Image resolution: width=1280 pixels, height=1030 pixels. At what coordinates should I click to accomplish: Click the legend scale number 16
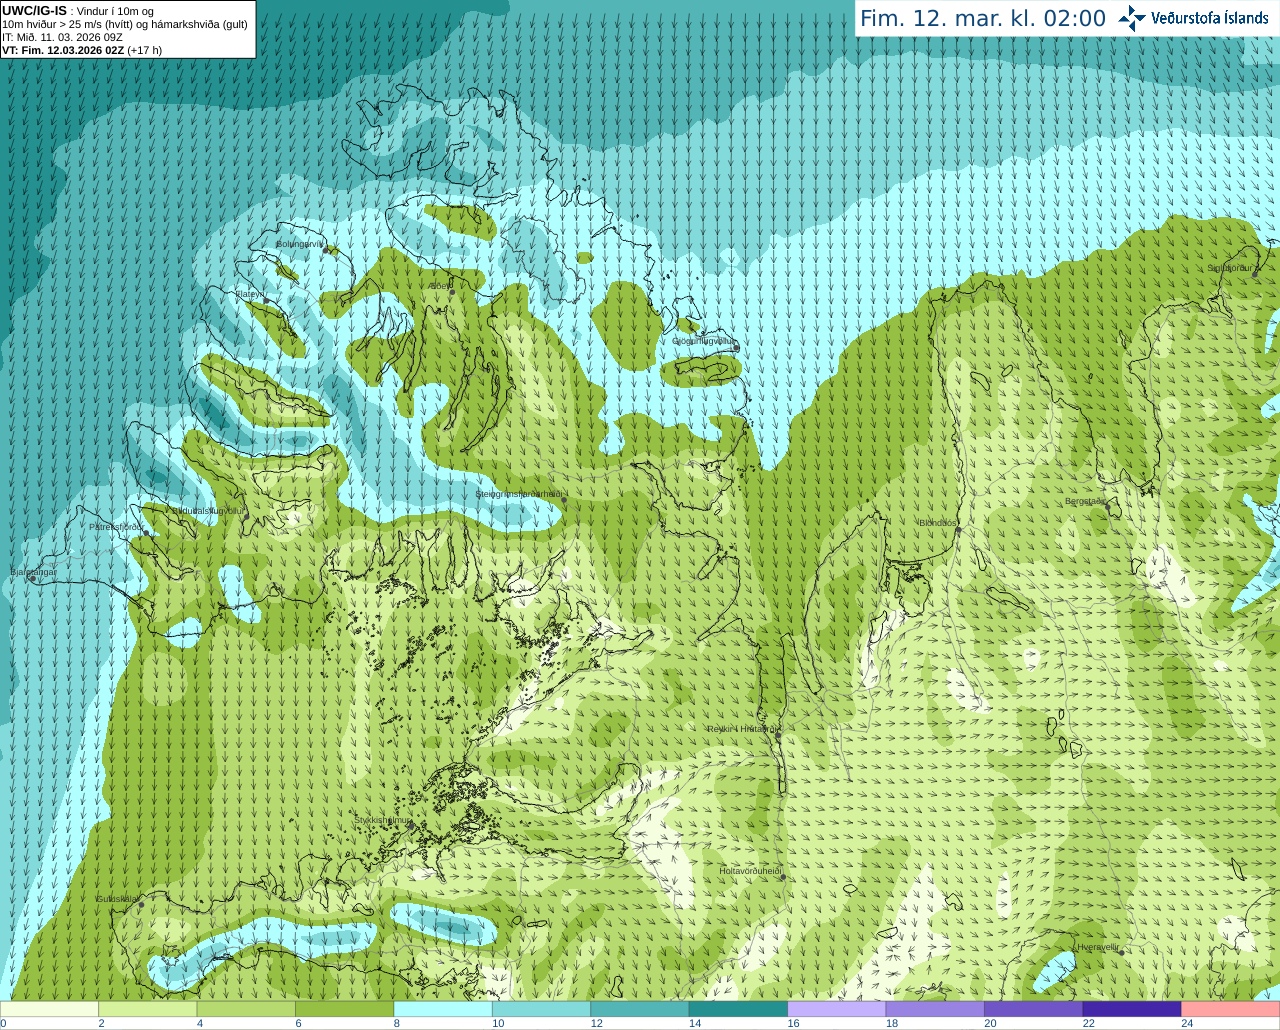pyautogui.click(x=793, y=1023)
